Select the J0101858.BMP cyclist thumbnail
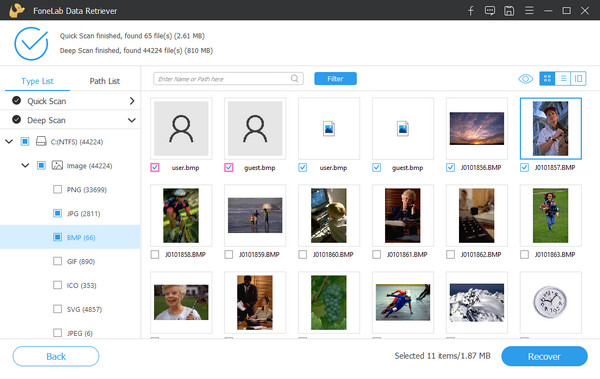This screenshot has width=600, height=379. (x=181, y=215)
